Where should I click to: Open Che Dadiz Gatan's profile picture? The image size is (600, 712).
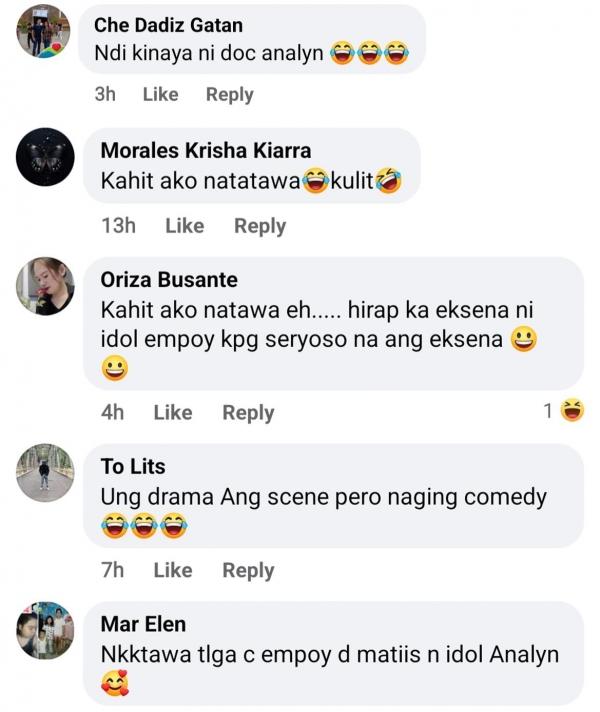(x=44, y=31)
